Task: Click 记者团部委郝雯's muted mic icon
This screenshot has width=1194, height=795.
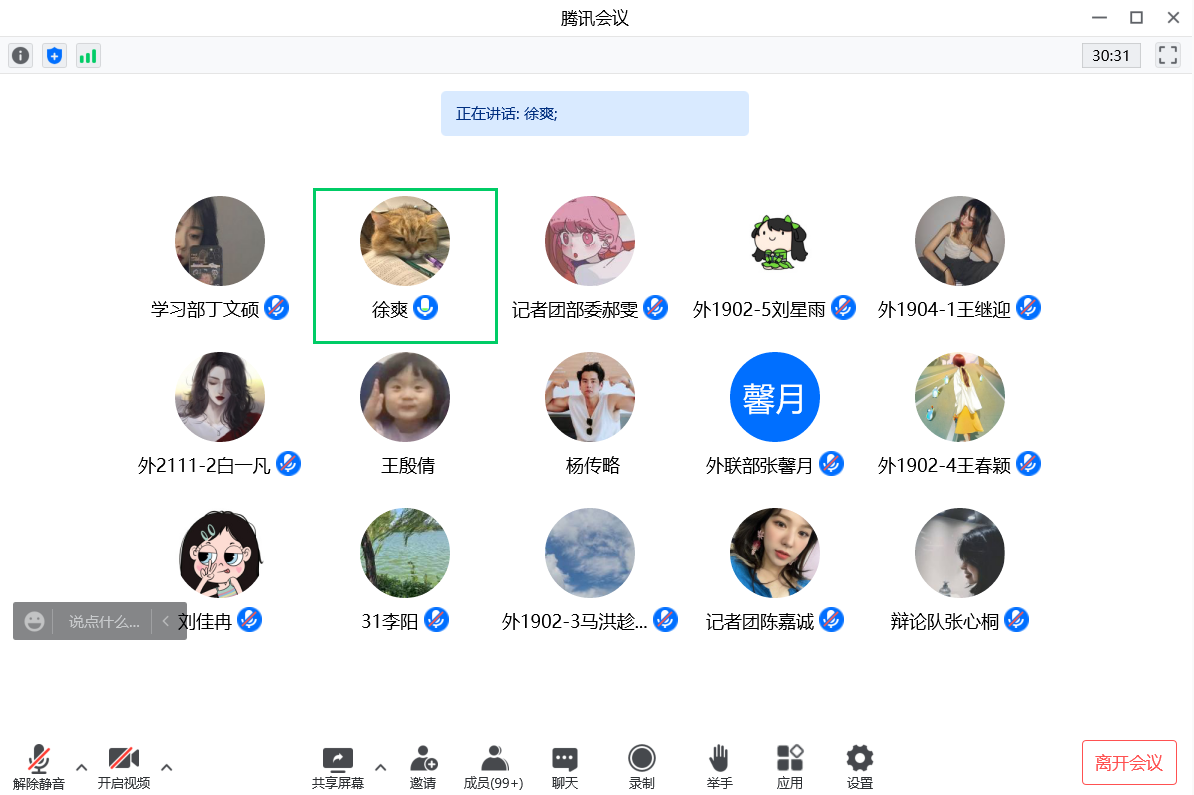Action: click(x=656, y=308)
